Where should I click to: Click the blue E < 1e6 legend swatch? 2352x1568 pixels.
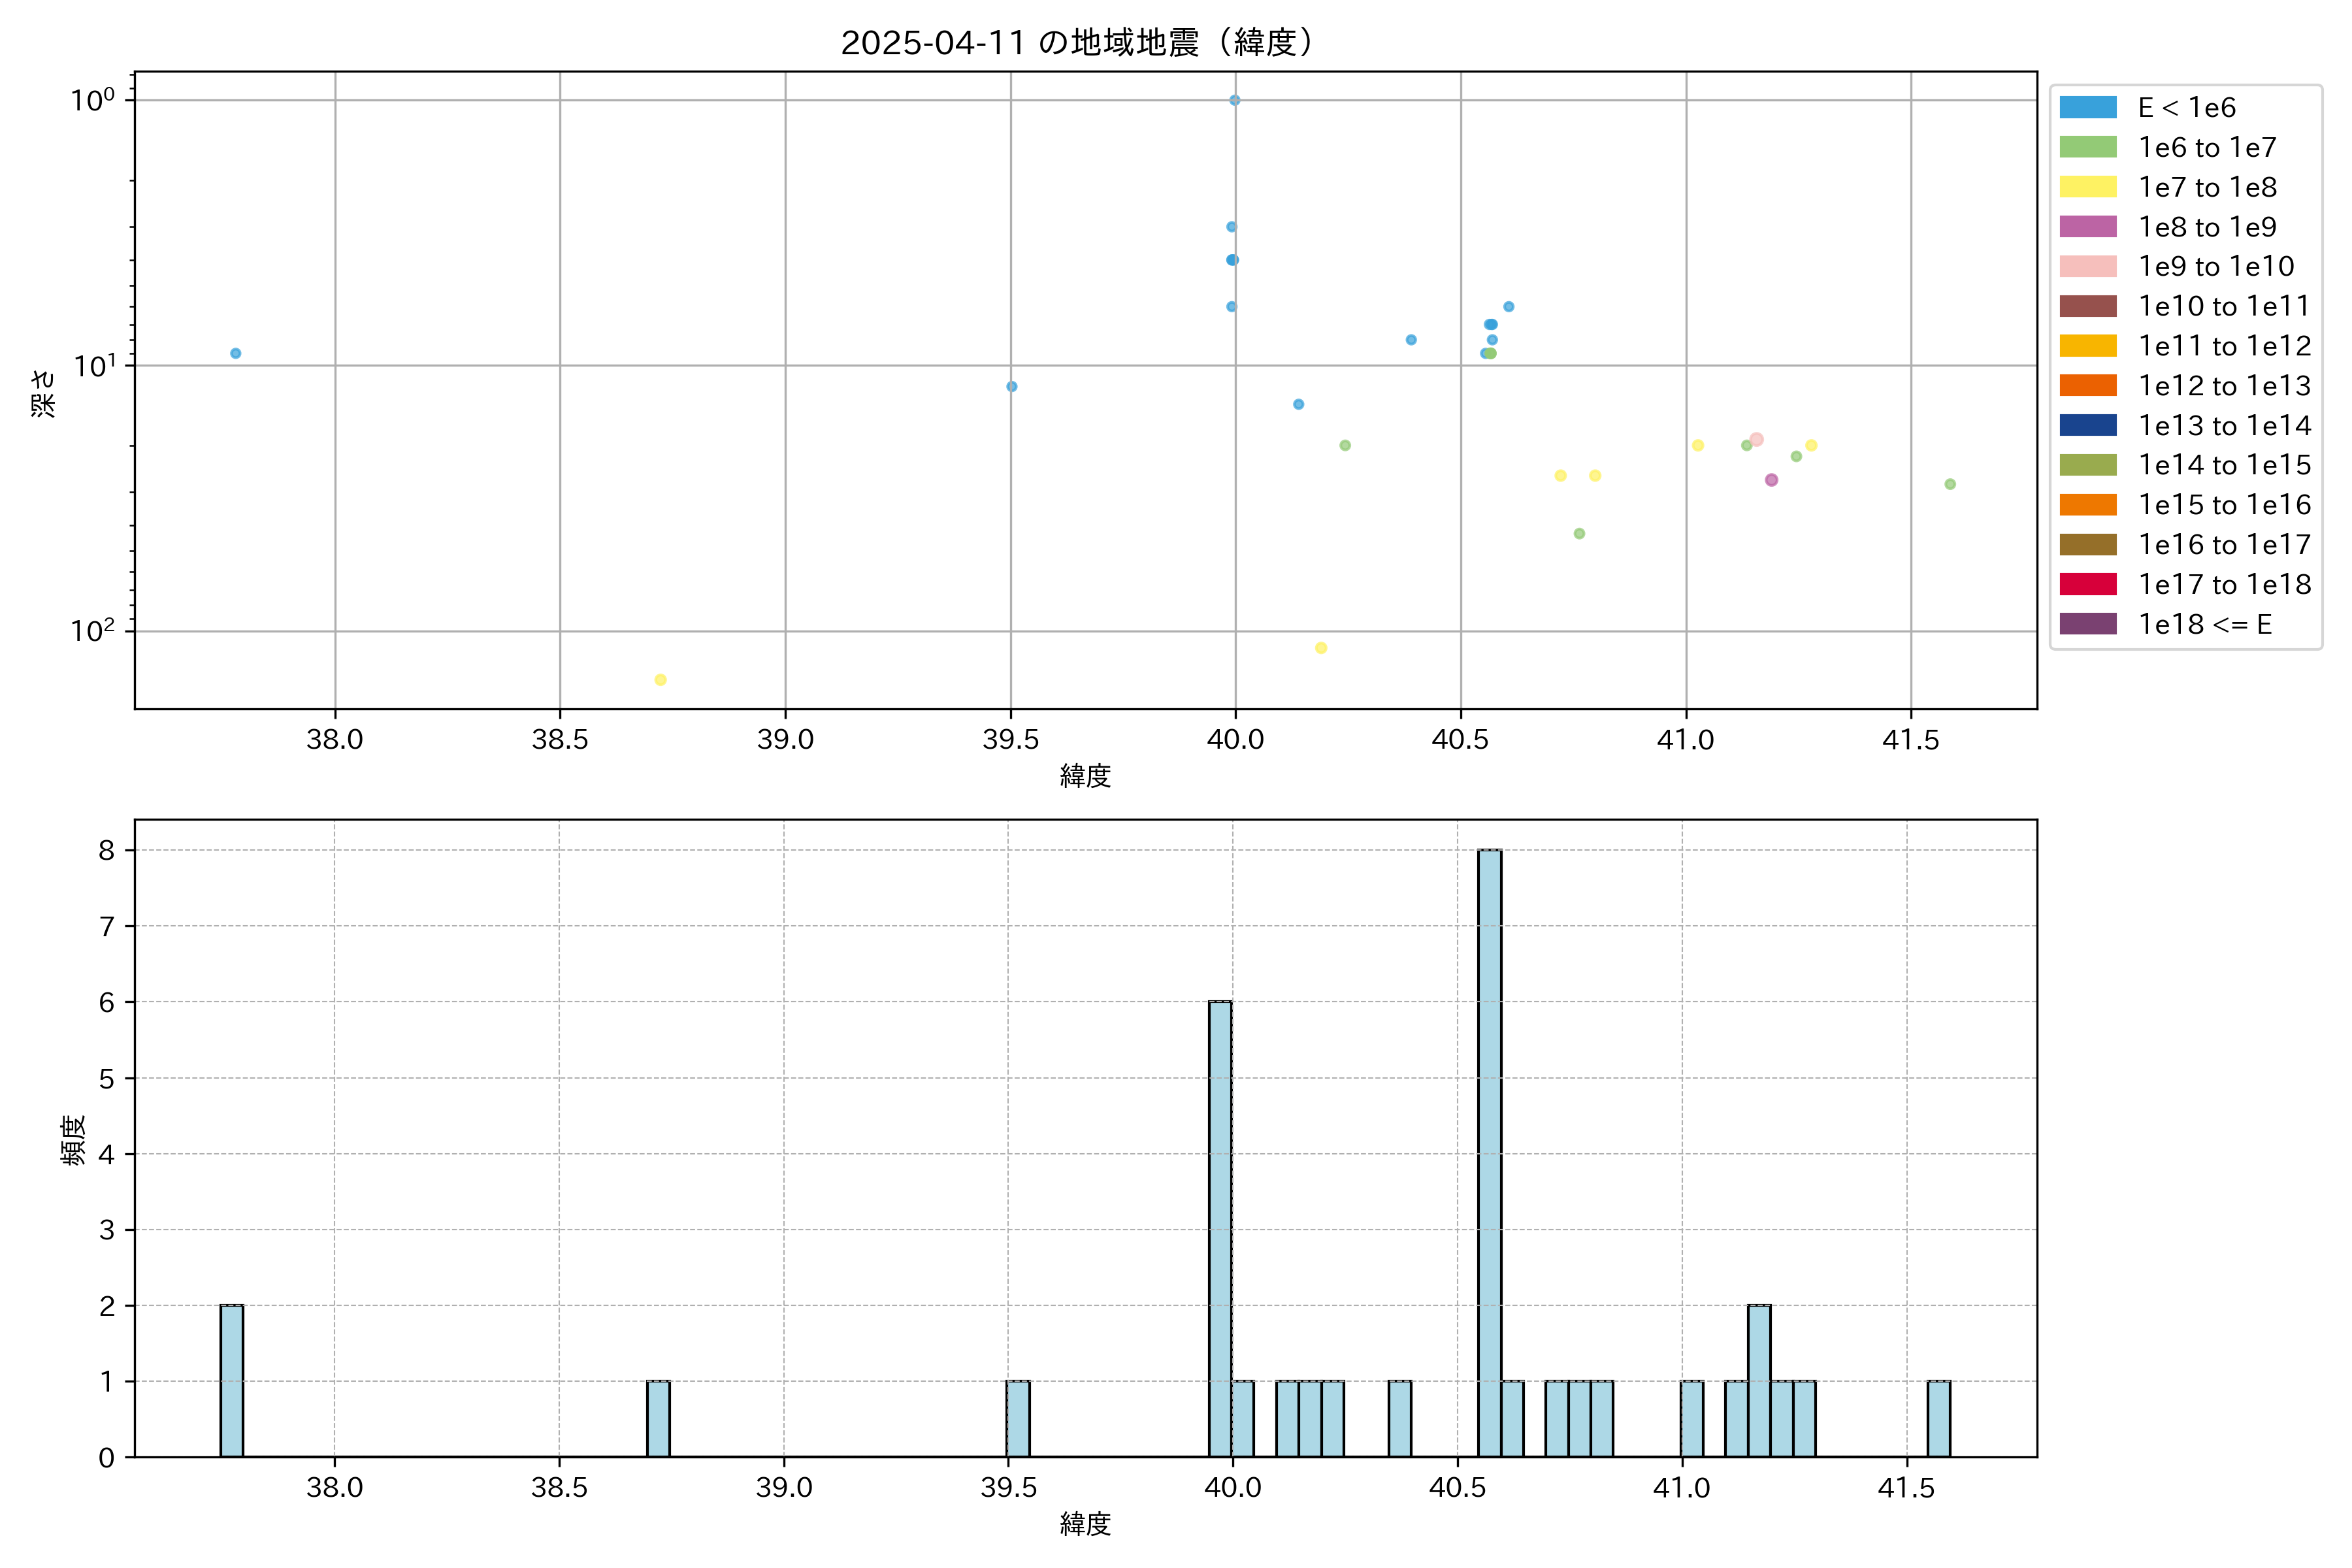click(x=2087, y=107)
